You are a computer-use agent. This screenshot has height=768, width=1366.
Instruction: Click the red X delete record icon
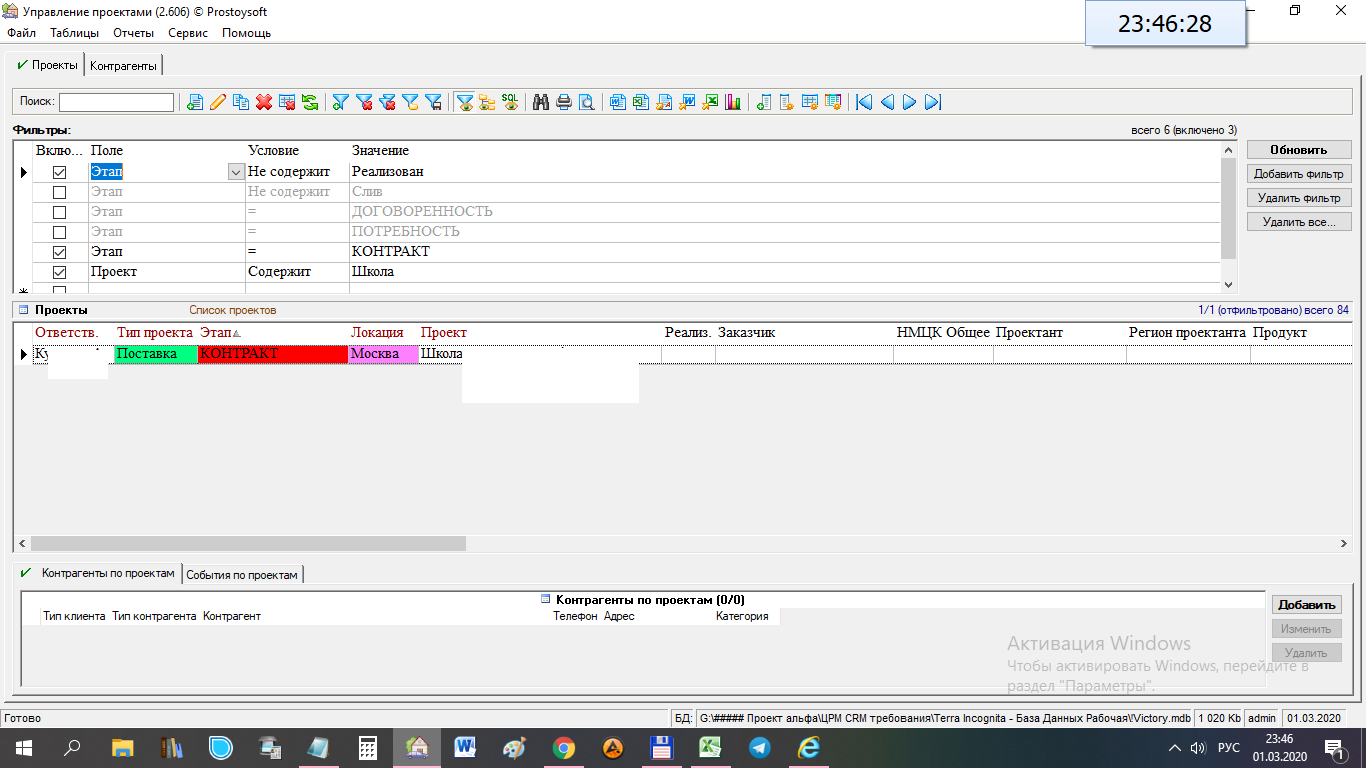point(264,102)
